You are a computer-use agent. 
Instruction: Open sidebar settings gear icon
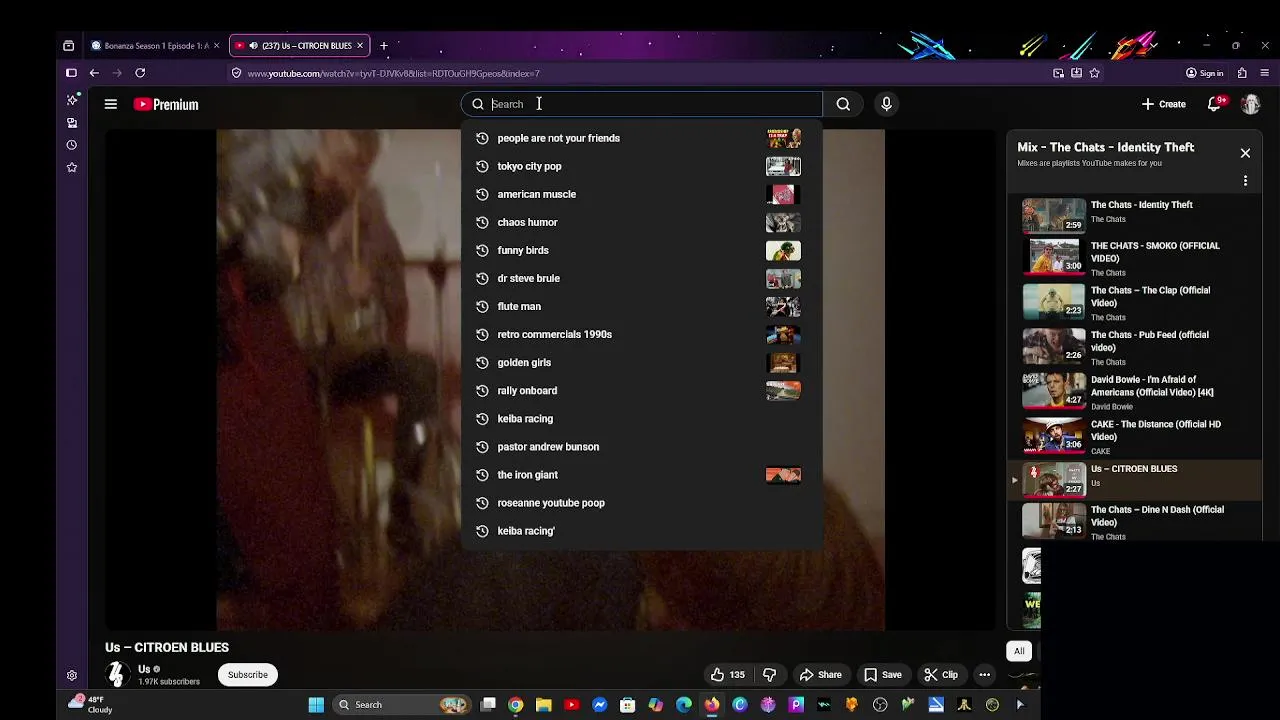(72, 676)
